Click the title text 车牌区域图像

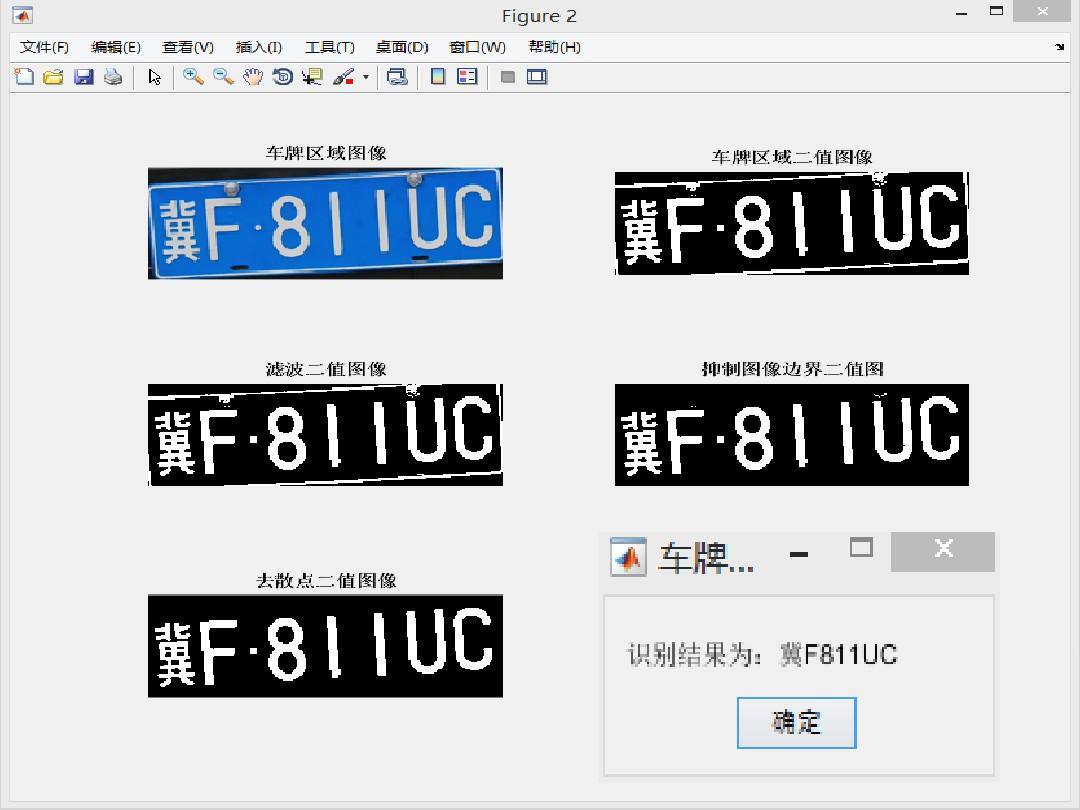click(326, 153)
